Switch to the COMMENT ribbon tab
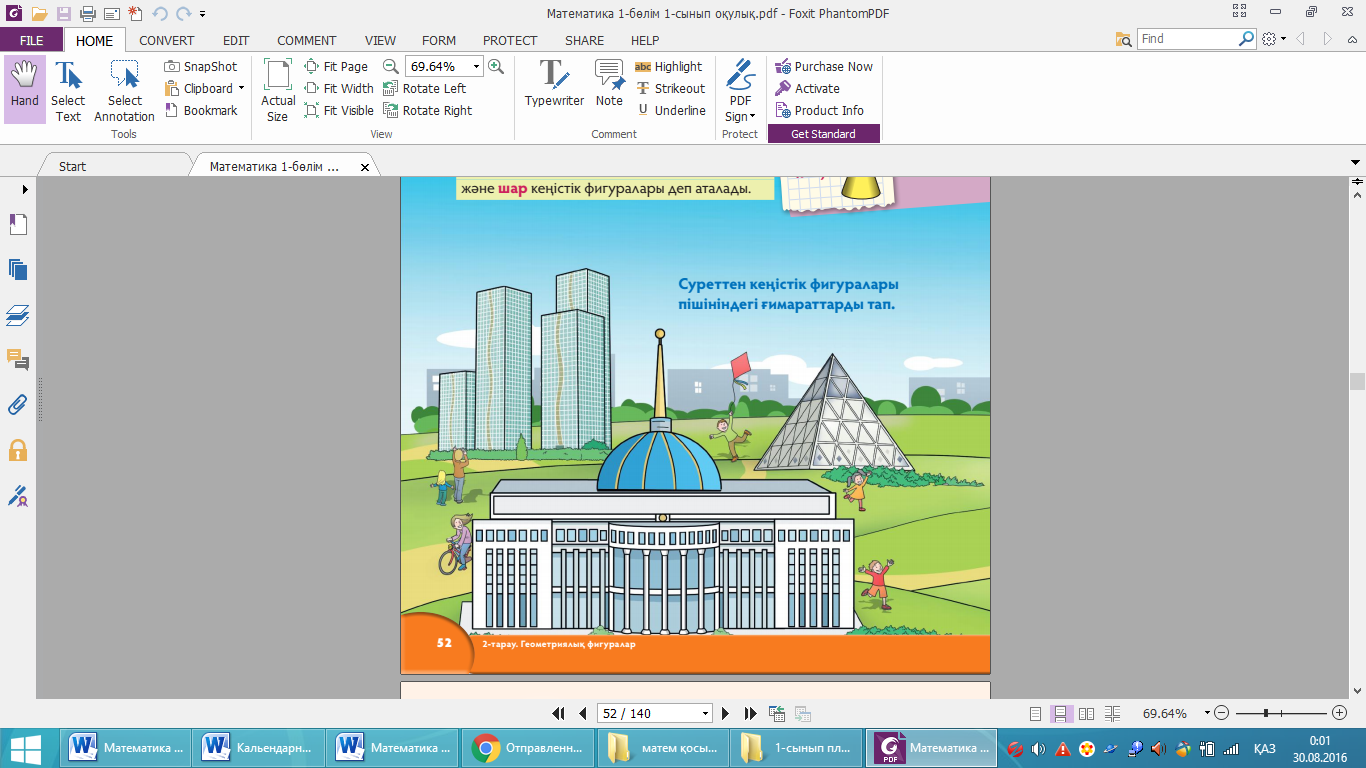The height and width of the screenshot is (768, 1366). tap(306, 41)
